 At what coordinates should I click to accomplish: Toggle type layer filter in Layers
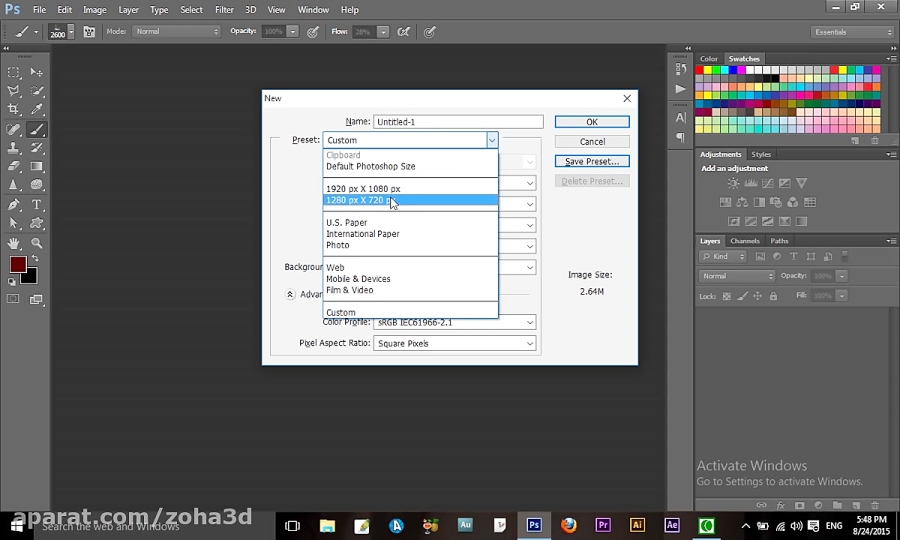pyautogui.click(x=793, y=257)
